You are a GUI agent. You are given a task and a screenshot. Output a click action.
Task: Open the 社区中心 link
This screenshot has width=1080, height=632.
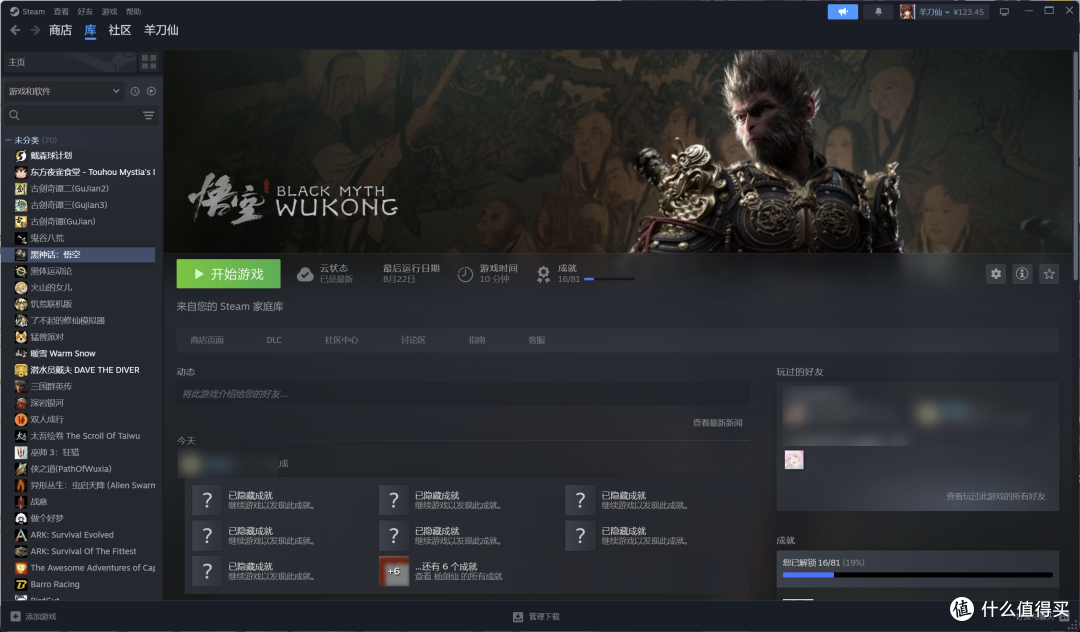click(342, 340)
